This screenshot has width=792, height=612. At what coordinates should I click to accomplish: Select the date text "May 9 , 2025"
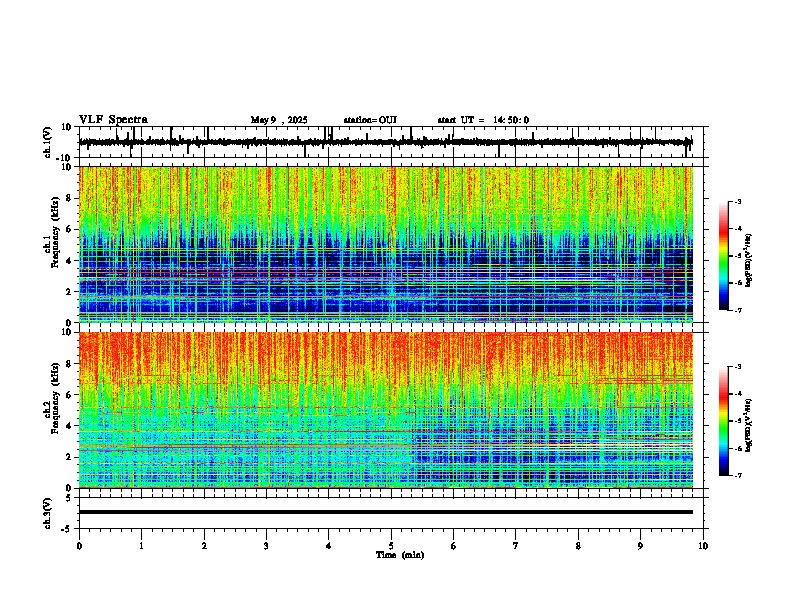(x=279, y=120)
